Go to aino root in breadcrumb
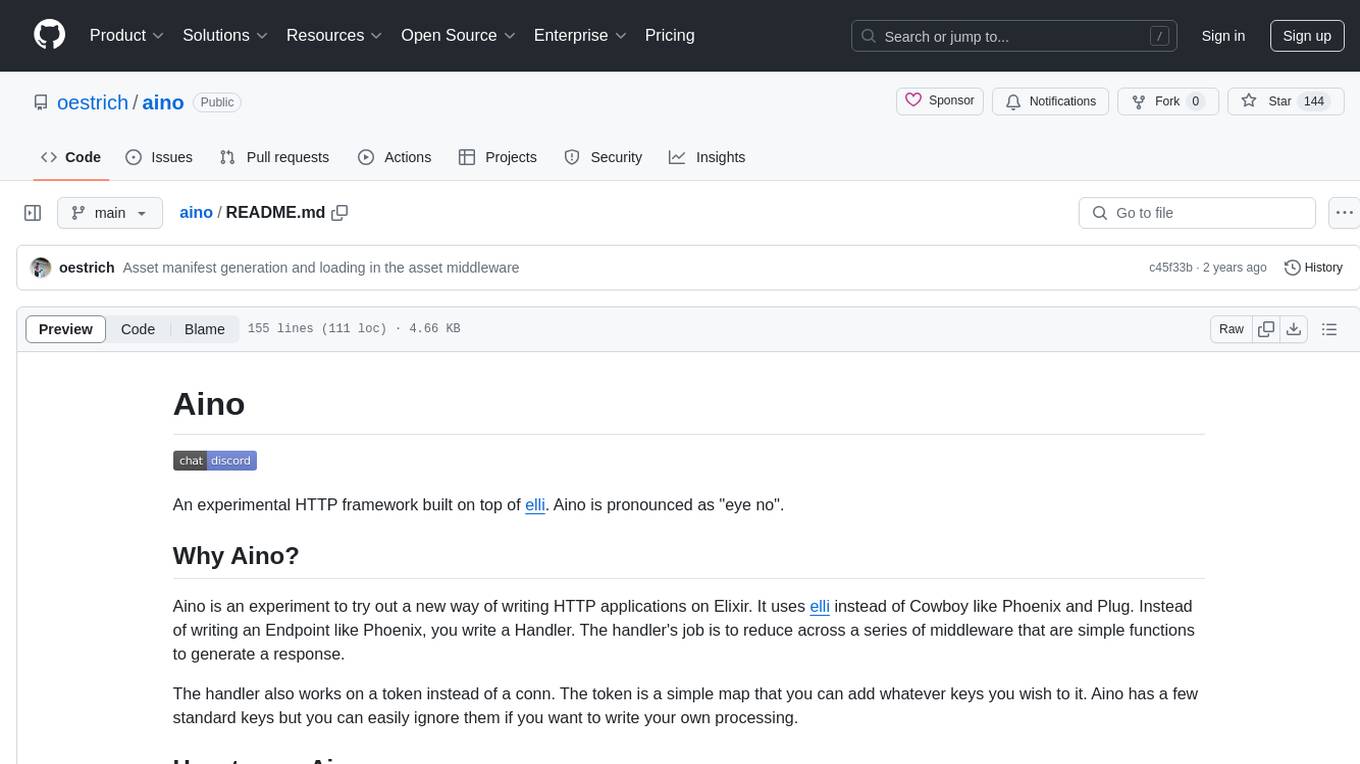Image resolution: width=1360 pixels, height=764 pixels. (196, 212)
